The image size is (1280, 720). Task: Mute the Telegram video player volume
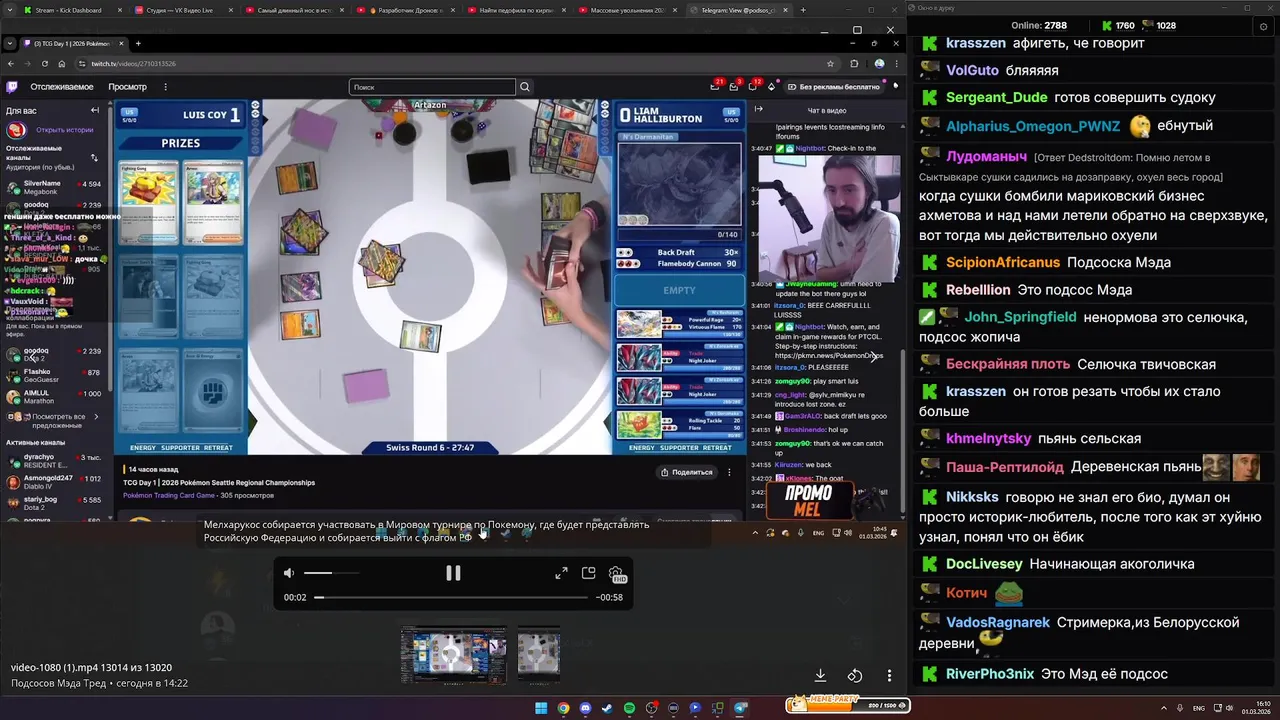(x=289, y=573)
